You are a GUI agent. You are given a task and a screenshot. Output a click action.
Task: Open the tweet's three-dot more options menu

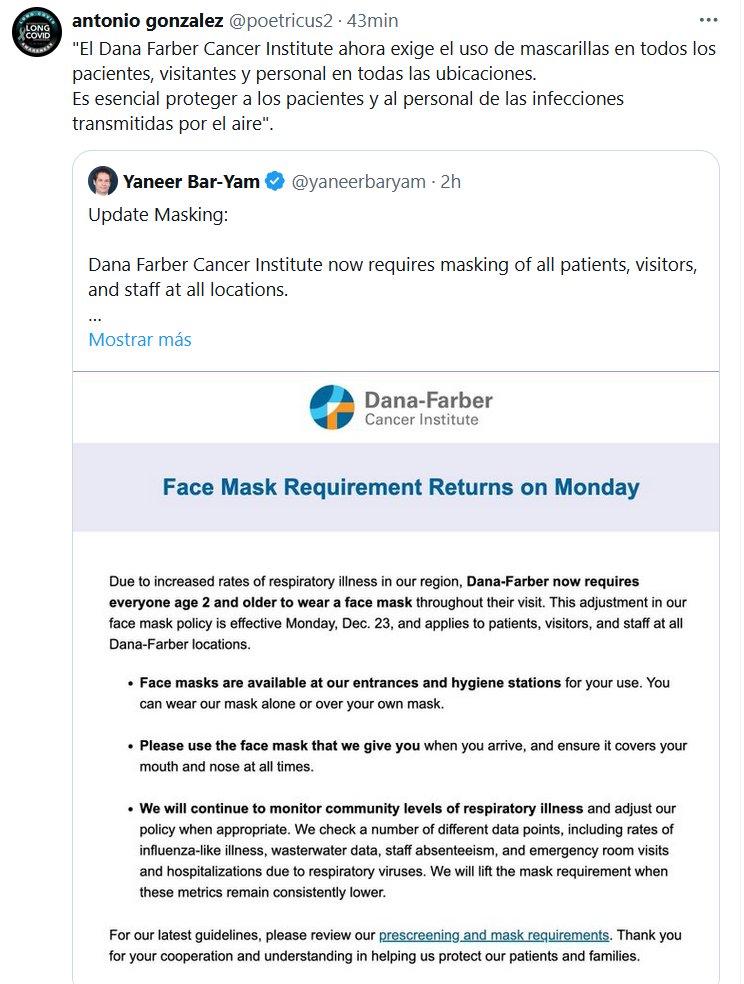point(708,20)
